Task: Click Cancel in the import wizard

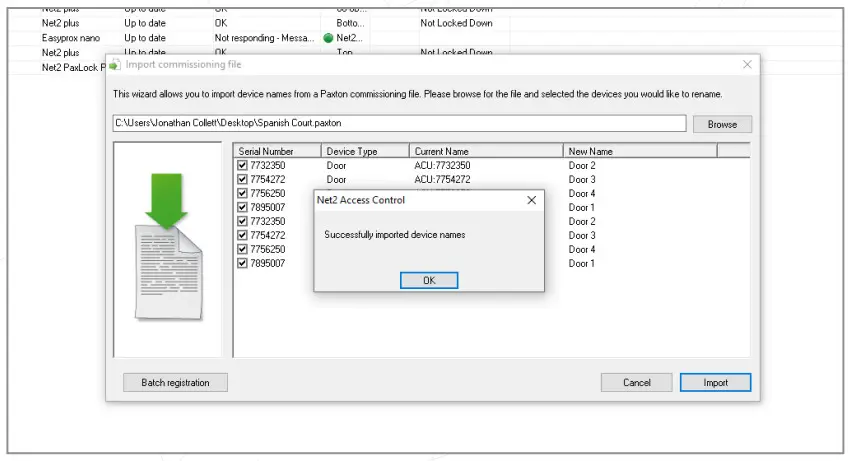Action: (636, 383)
